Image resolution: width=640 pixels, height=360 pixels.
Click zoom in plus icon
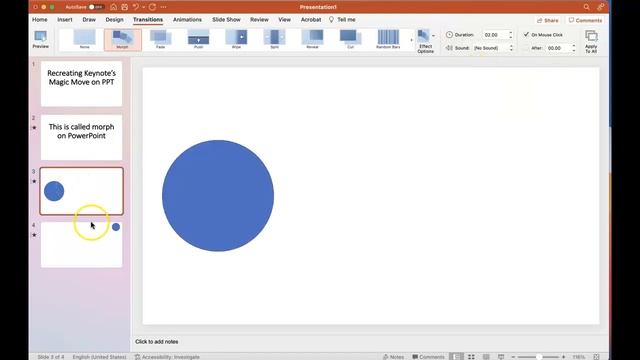point(564,357)
